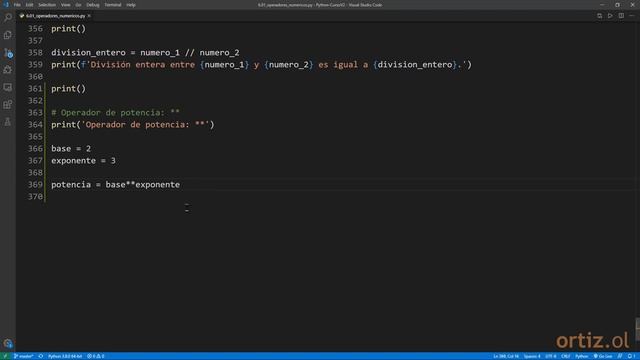Click the print() call on line 356
Screen dimensions: 640x360
point(69,29)
